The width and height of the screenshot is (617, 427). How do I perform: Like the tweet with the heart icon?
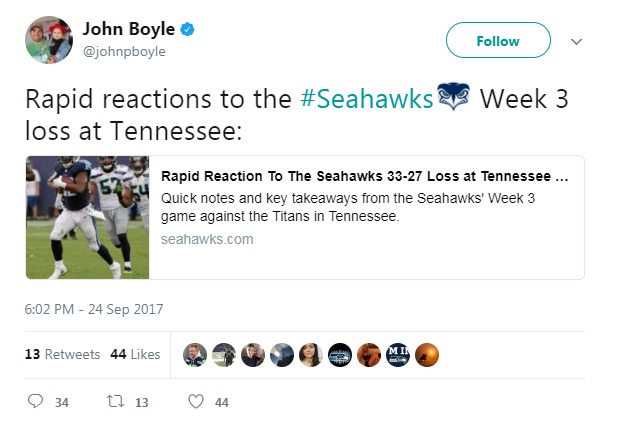(x=196, y=401)
